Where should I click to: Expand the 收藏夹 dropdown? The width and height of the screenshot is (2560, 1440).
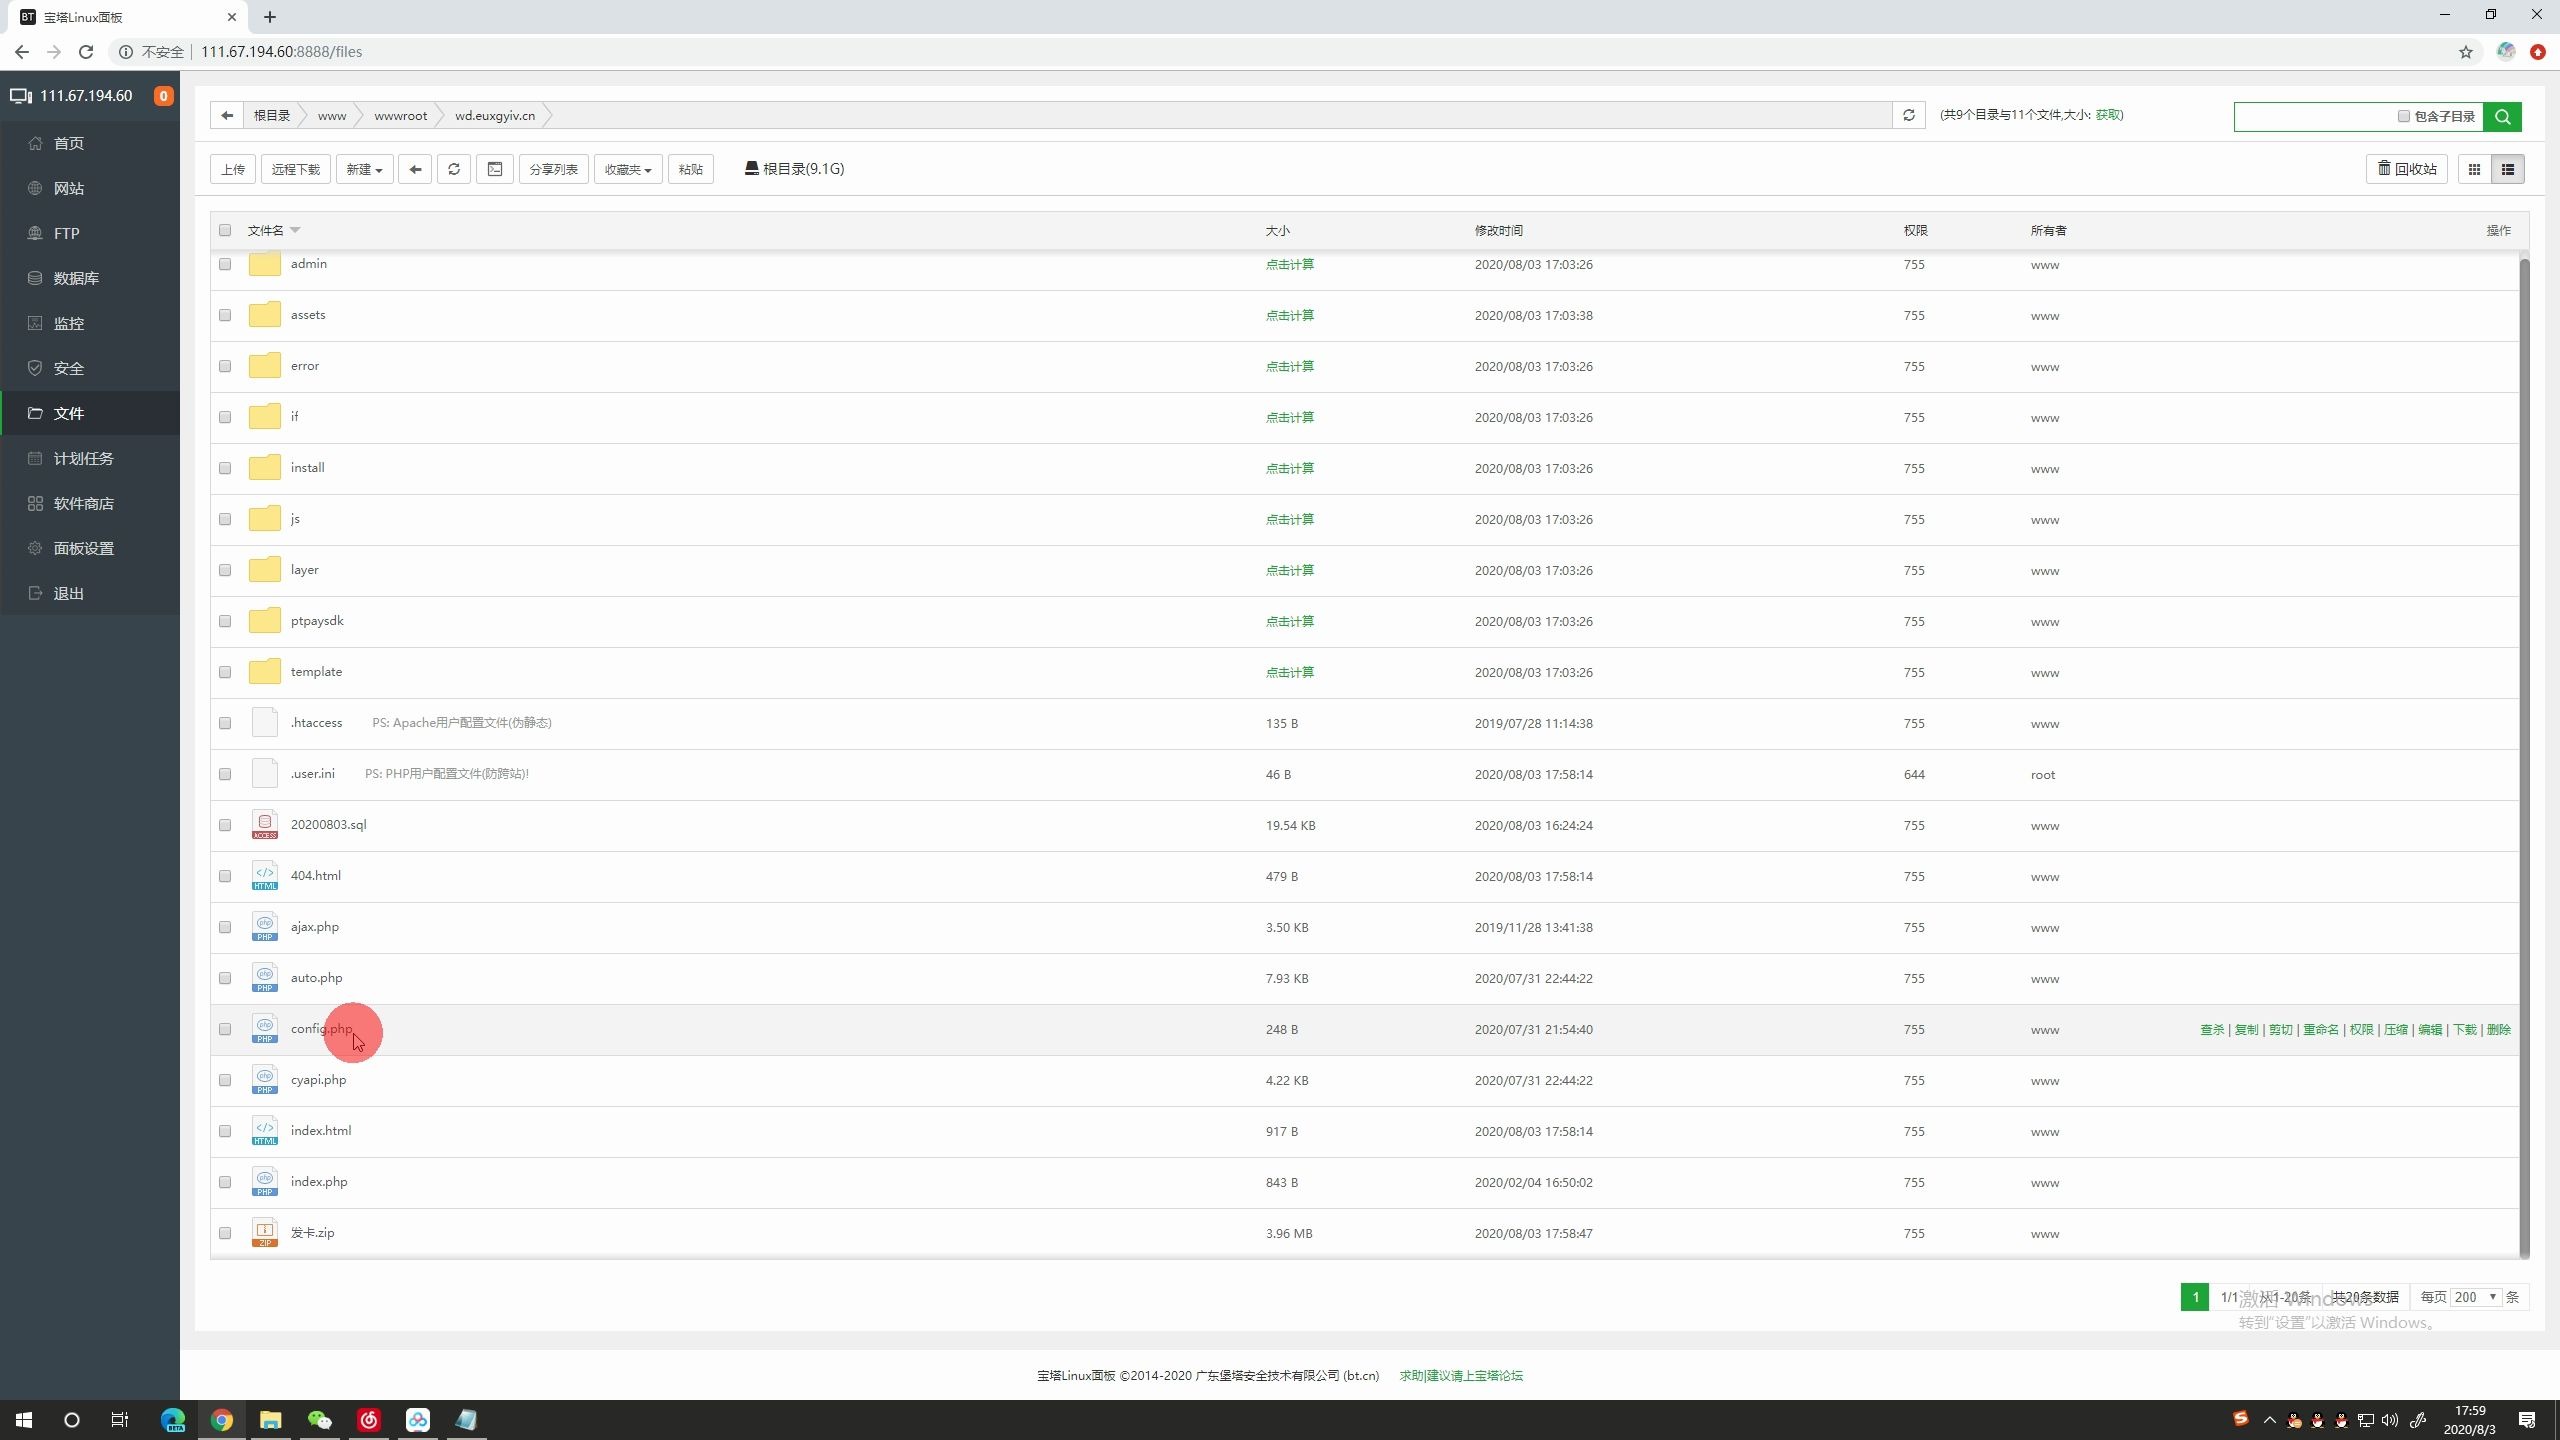tap(628, 169)
